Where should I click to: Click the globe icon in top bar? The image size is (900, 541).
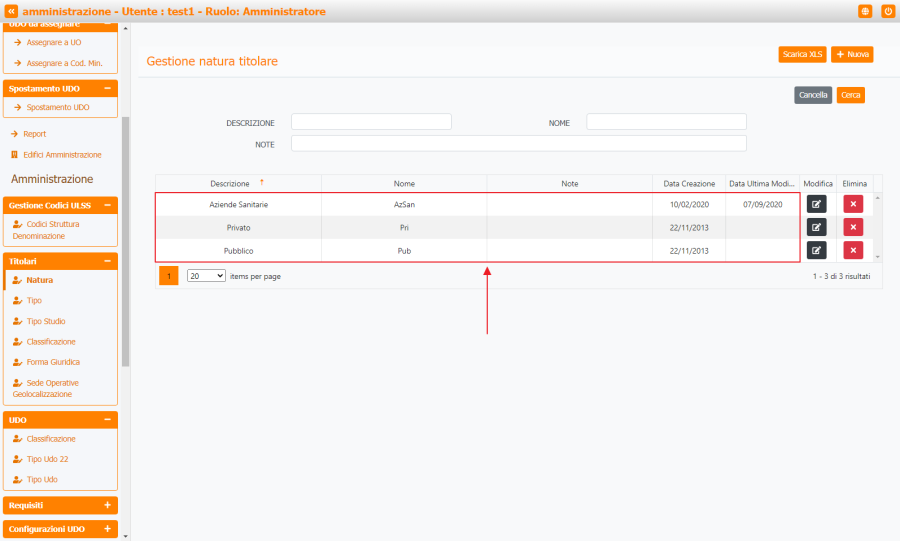[865, 11]
